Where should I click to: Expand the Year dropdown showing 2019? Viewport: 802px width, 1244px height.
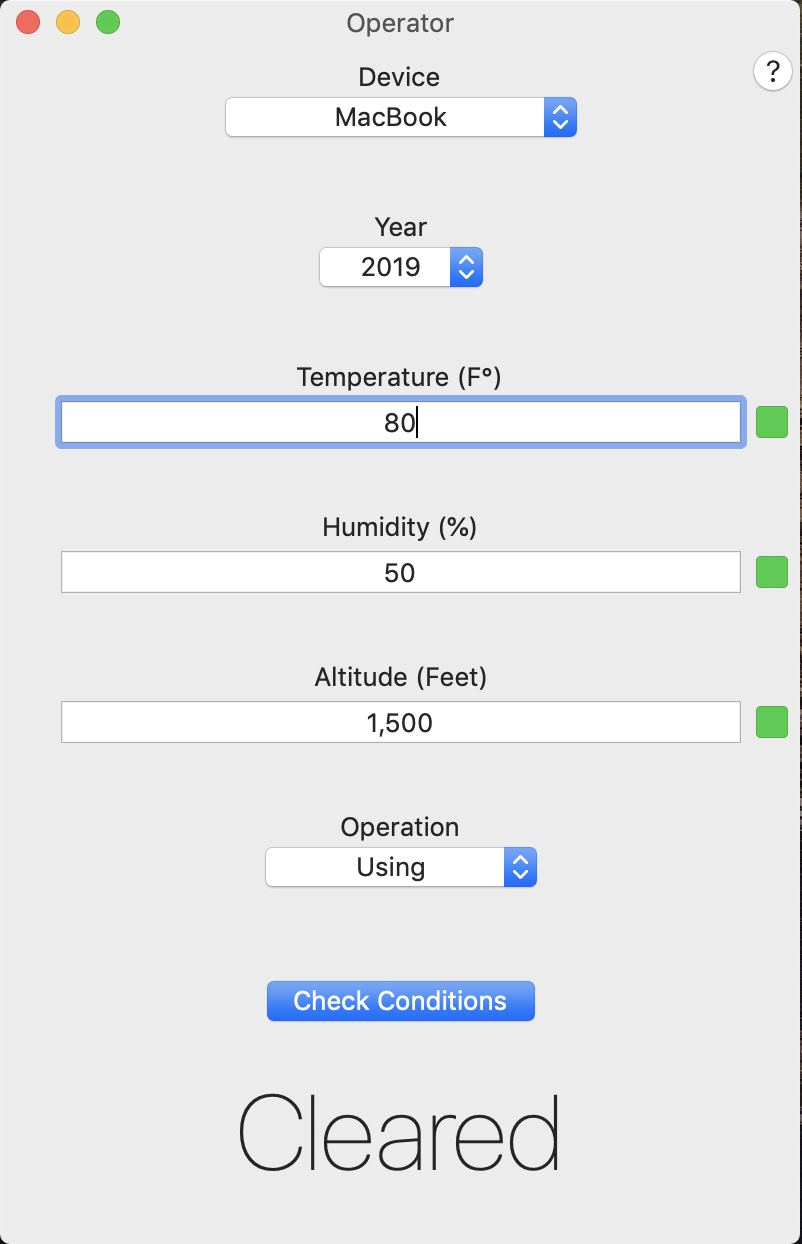point(401,267)
